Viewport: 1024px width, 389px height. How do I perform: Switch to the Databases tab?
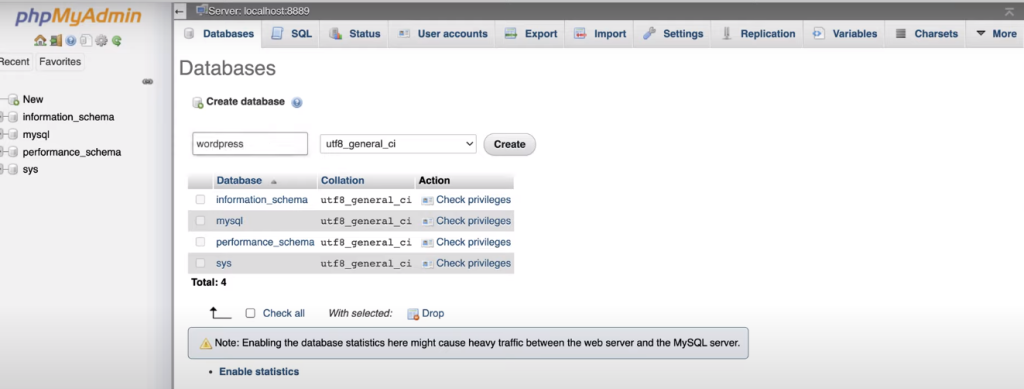coord(219,34)
